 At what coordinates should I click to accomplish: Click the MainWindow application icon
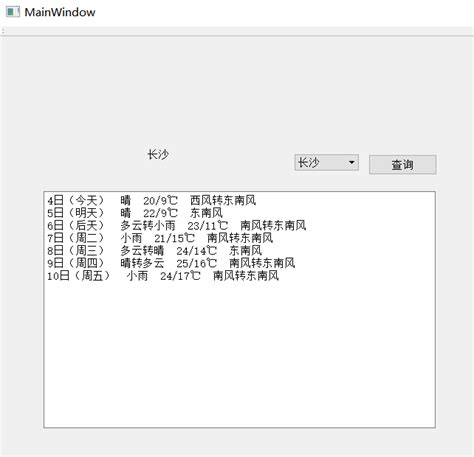(x=13, y=12)
